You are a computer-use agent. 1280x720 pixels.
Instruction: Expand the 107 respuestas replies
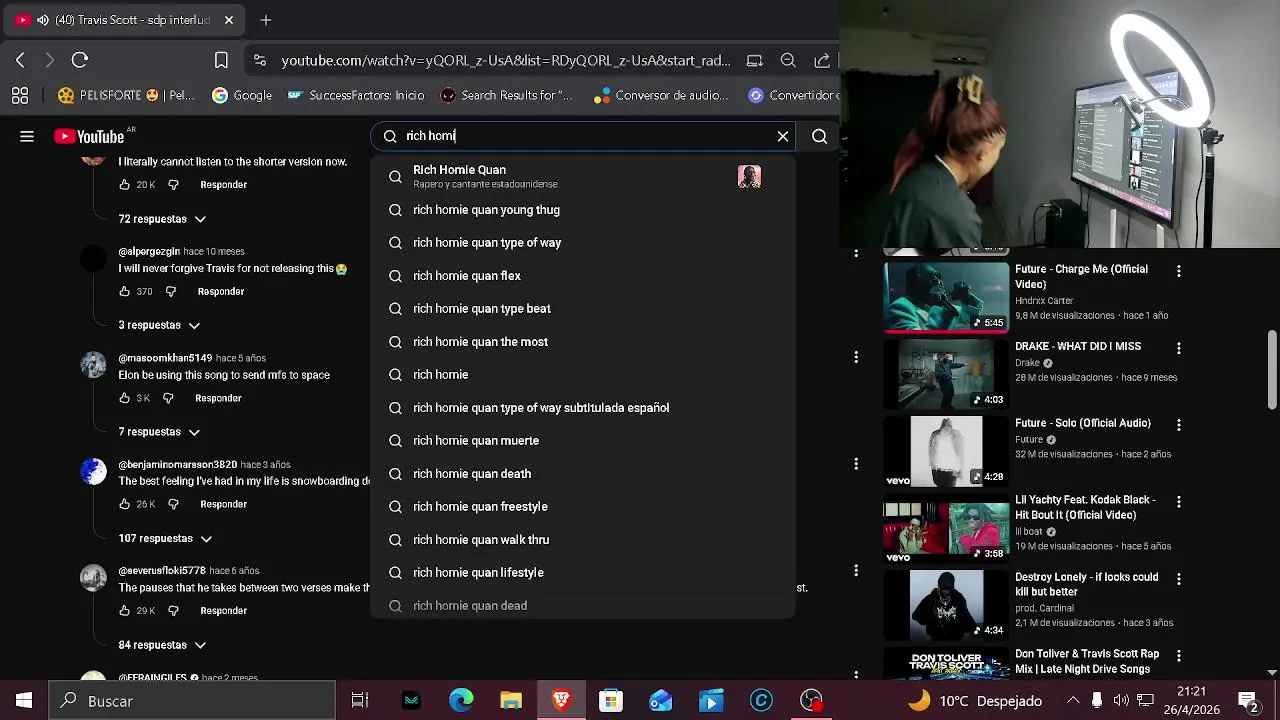pyautogui.click(x=165, y=539)
